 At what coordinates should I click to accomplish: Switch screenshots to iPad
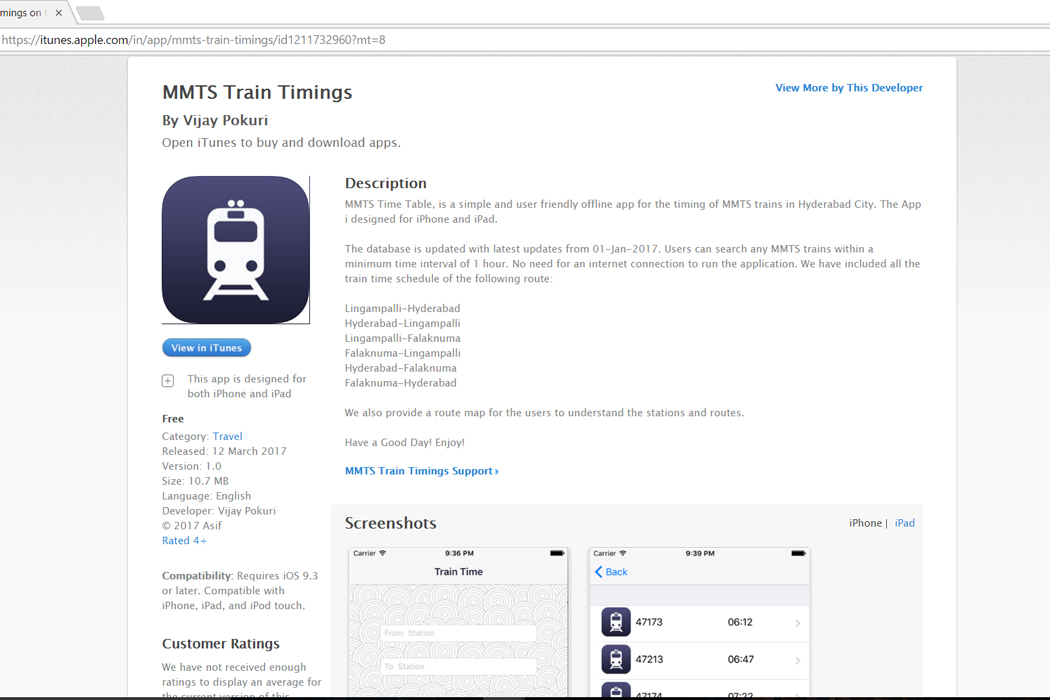(905, 523)
